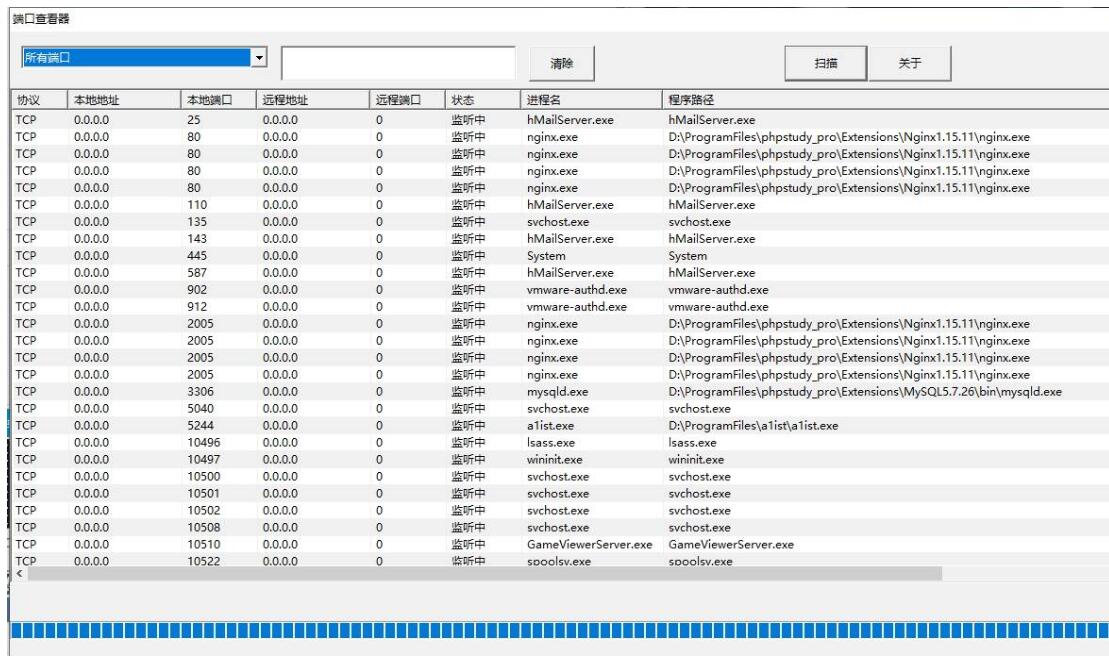Screen dimensions: 1109x656
Task: Click the search text input field
Action: 398,62
